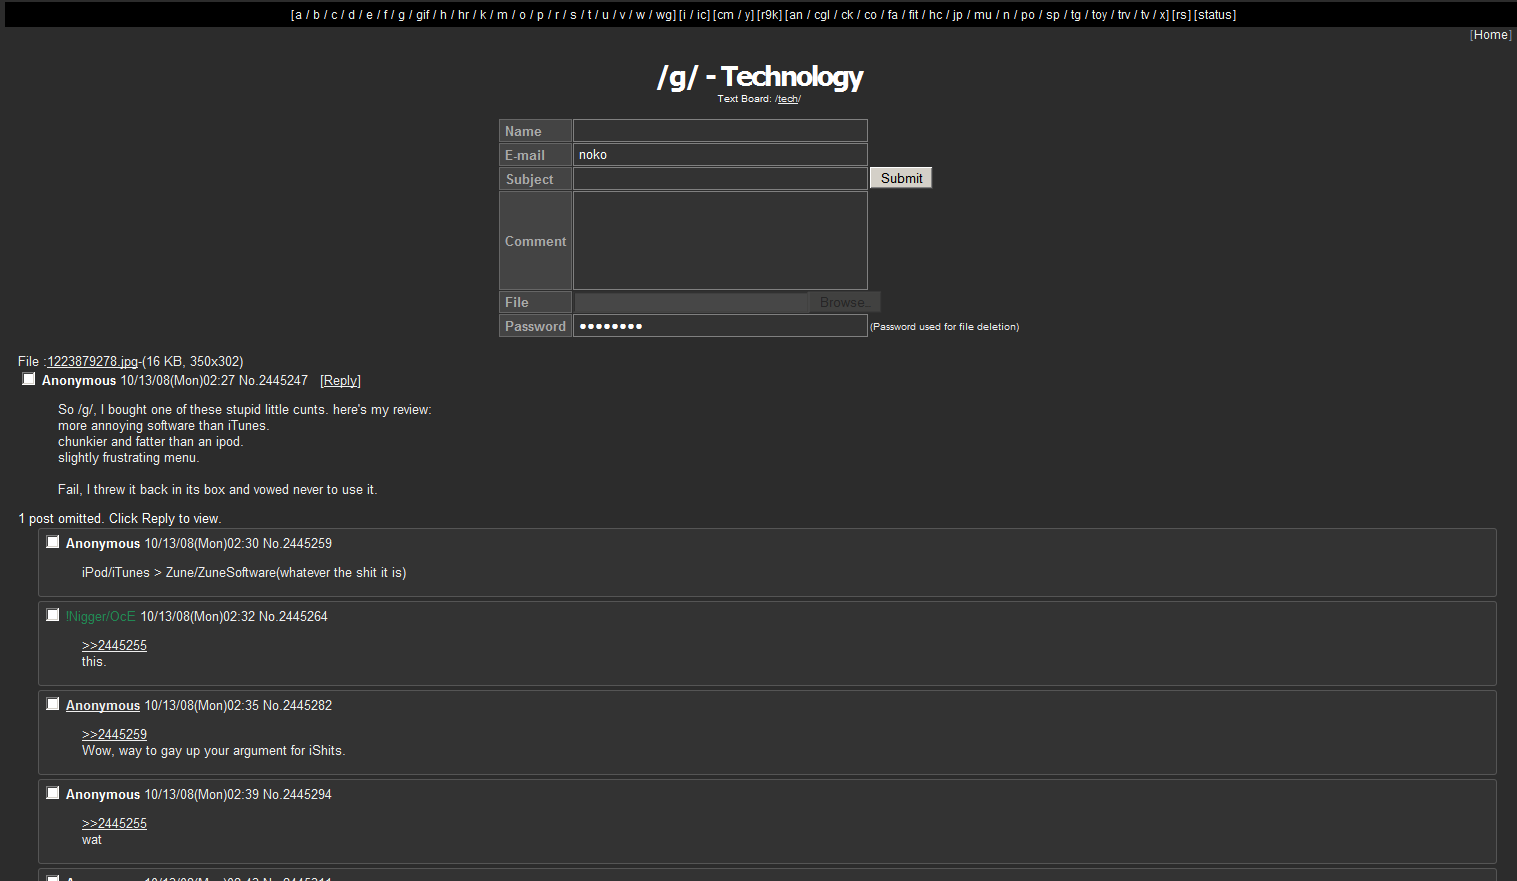Open the status link in top navigation

(1215, 15)
